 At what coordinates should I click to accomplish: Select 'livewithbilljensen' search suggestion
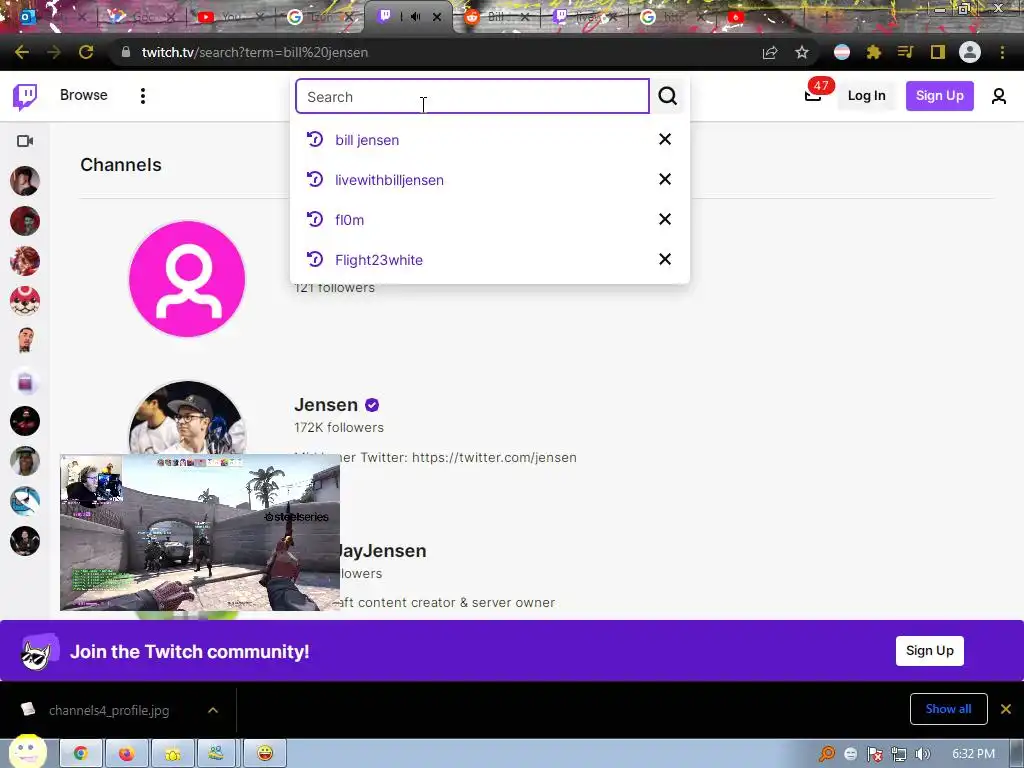click(389, 180)
